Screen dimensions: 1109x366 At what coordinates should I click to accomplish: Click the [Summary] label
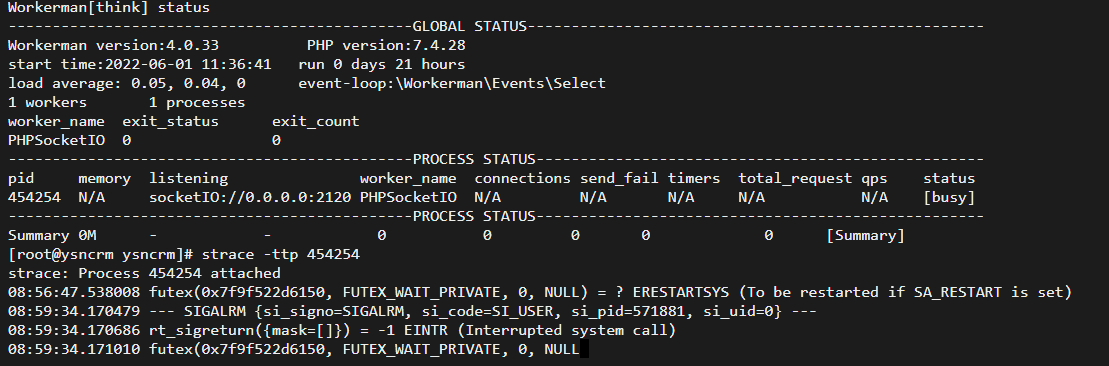point(866,236)
